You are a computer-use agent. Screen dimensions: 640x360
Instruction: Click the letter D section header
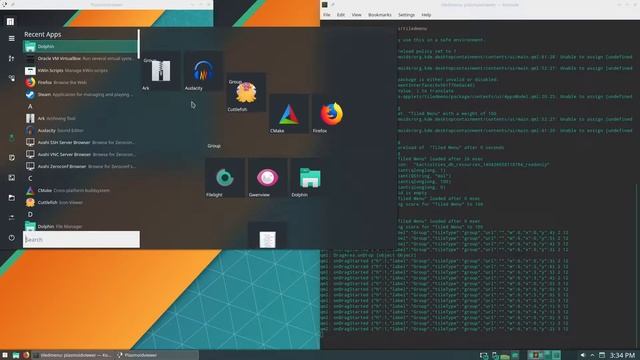[30, 214]
